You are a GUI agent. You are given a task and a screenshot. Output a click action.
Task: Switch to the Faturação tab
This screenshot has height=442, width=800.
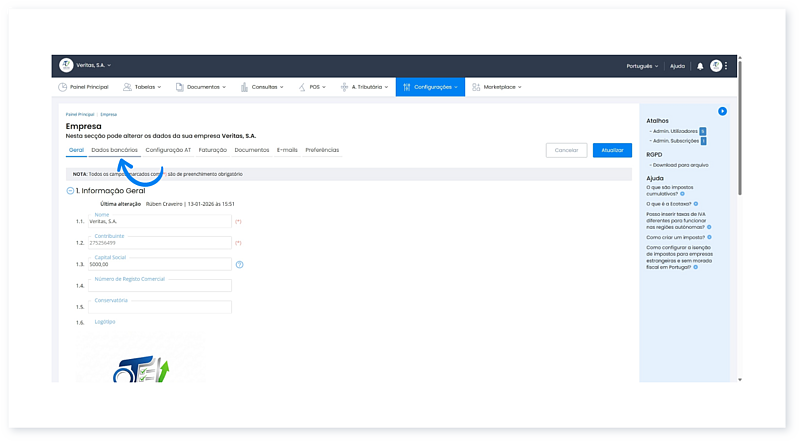pyautogui.click(x=212, y=150)
